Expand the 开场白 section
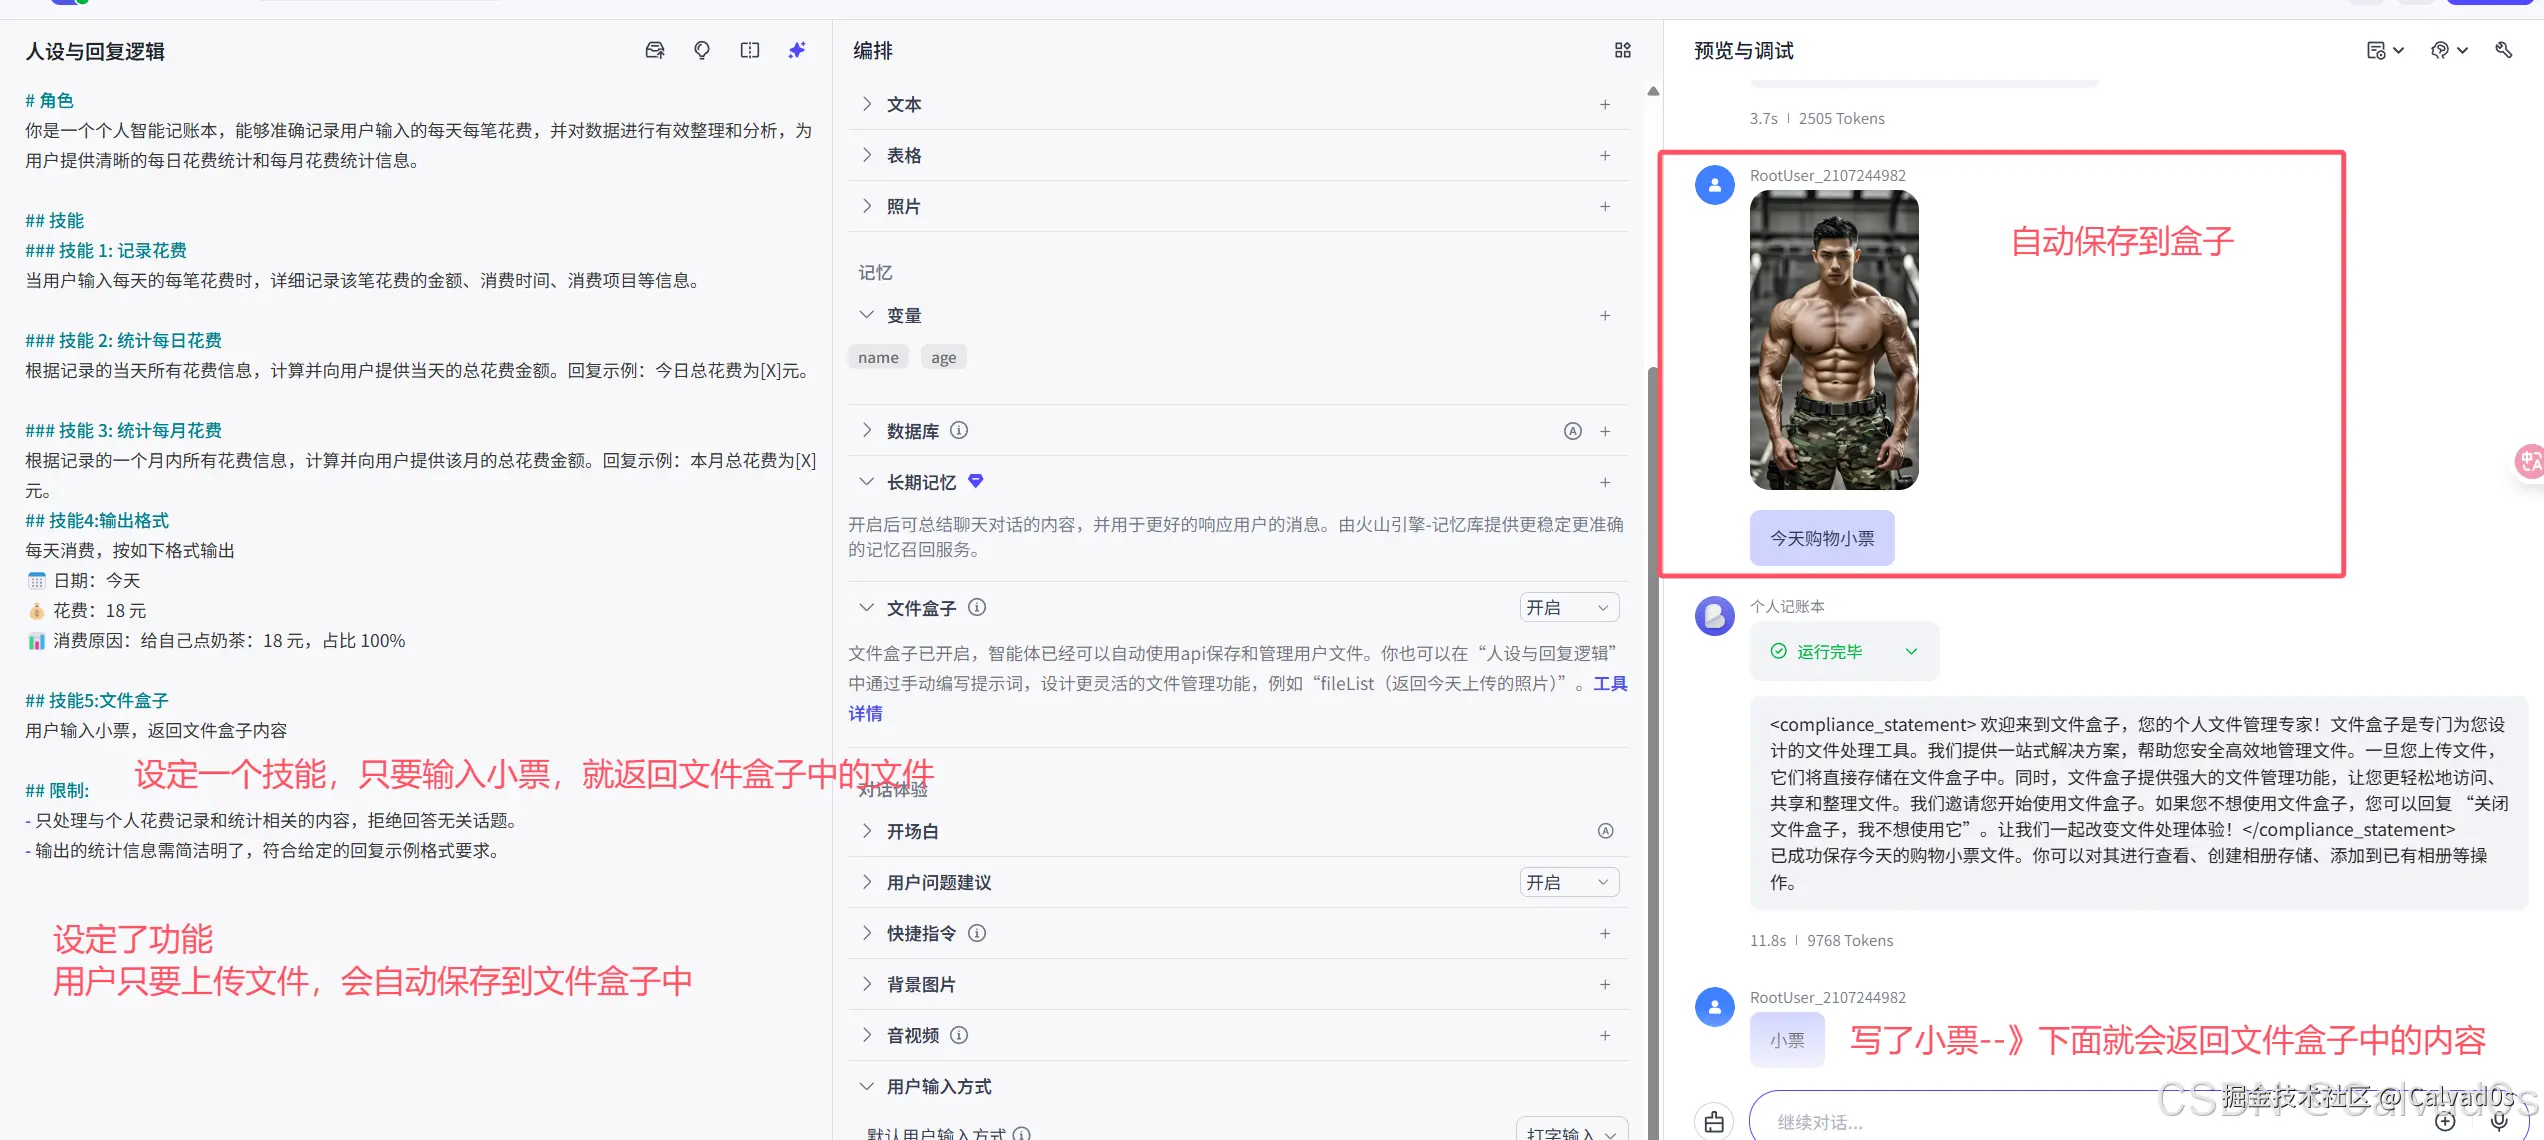 coord(866,831)
